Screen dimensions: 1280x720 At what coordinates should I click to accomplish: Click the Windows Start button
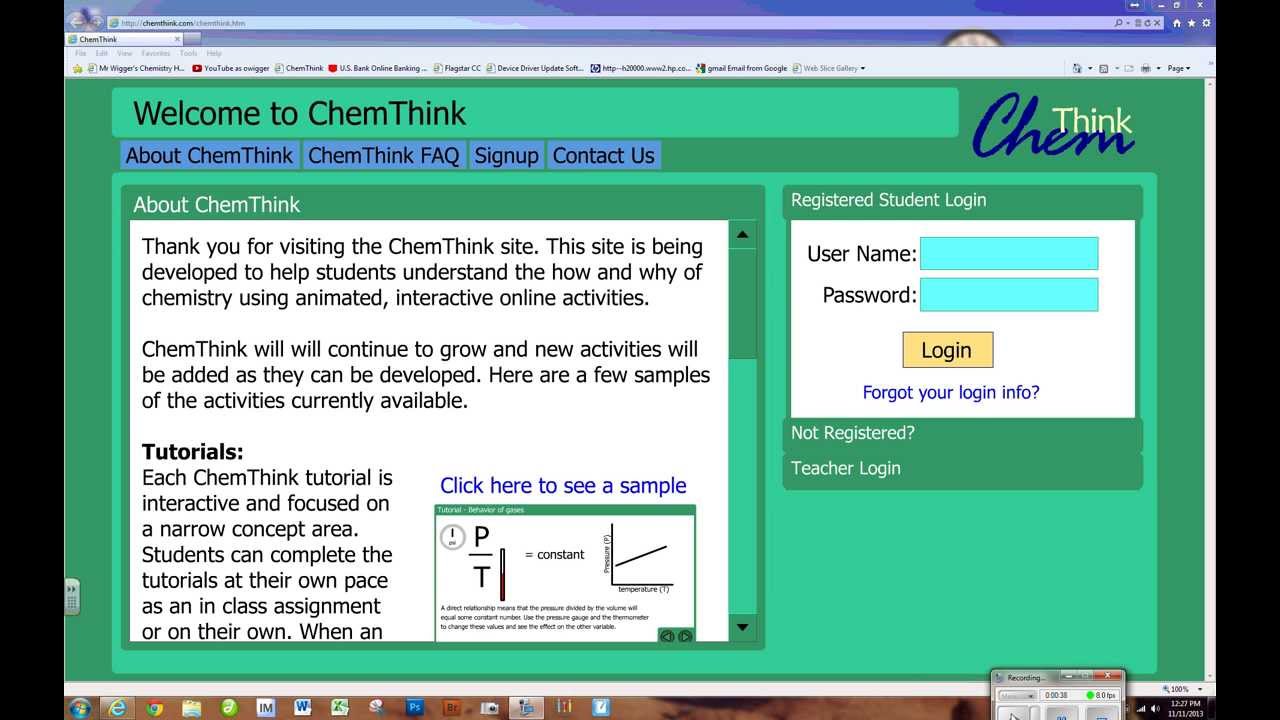tap(80, 708)
